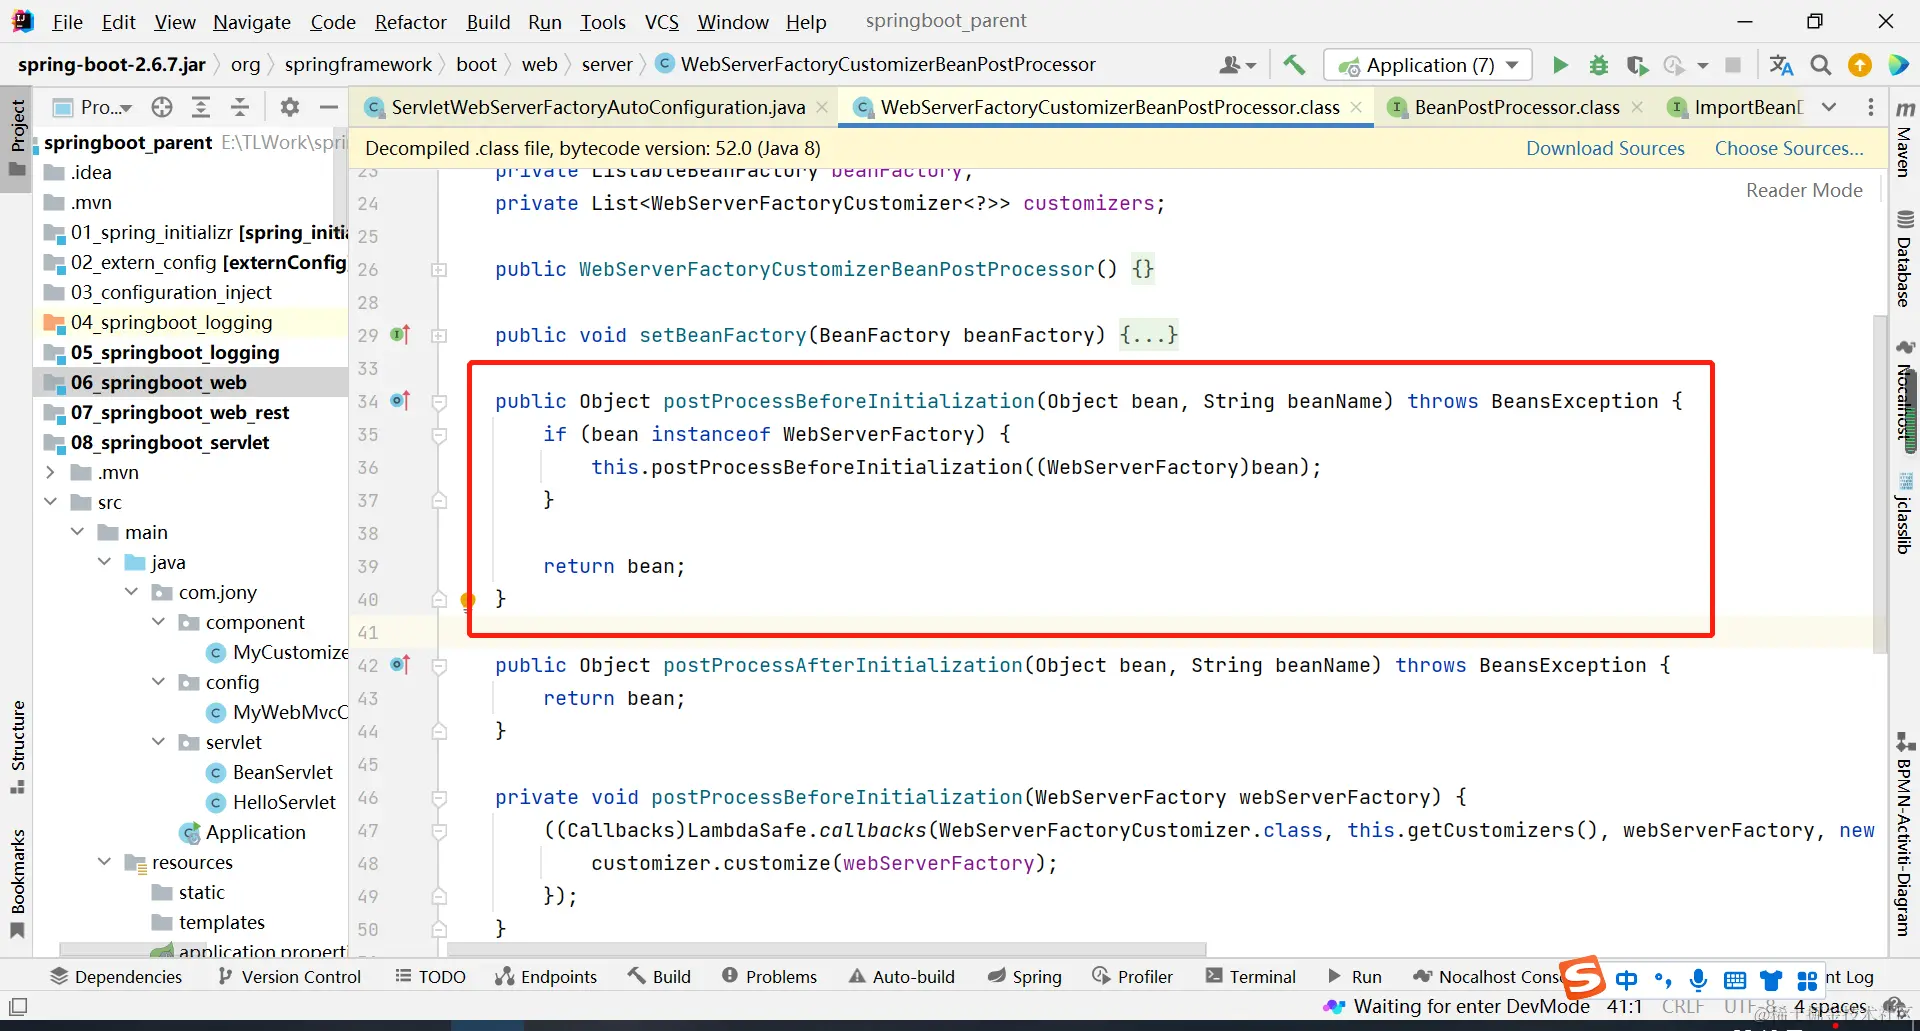This screenshot has width=1920, height=1031.
Task: Start debugging with the bug icon
Action: coord(1599,65)
